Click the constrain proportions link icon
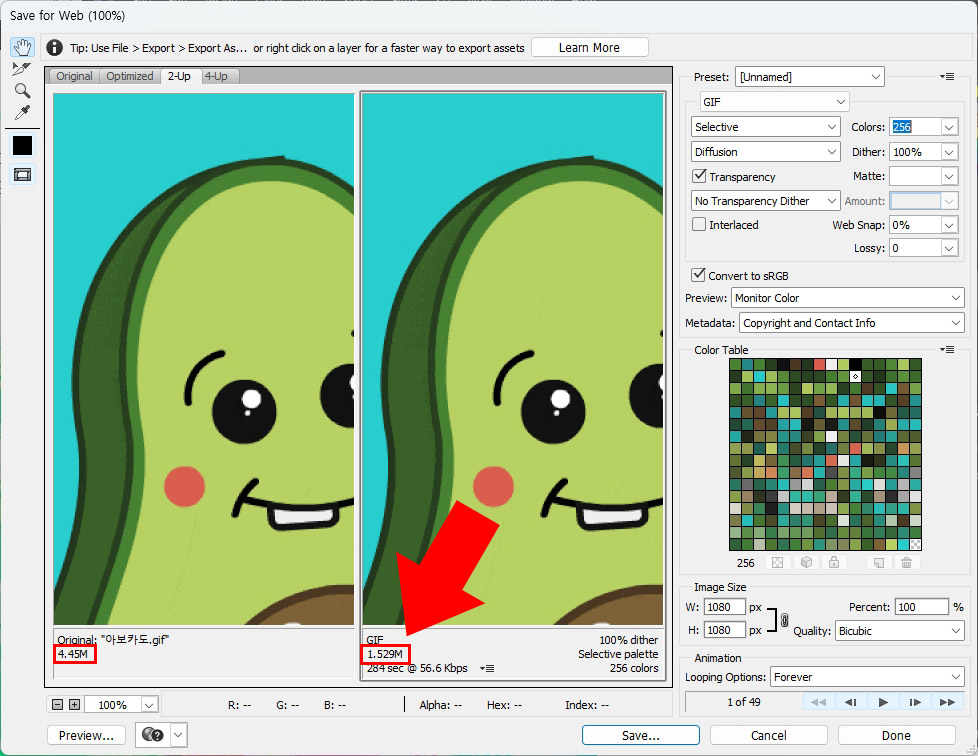Screen dimensions: 978x756 tap(785, 619)
